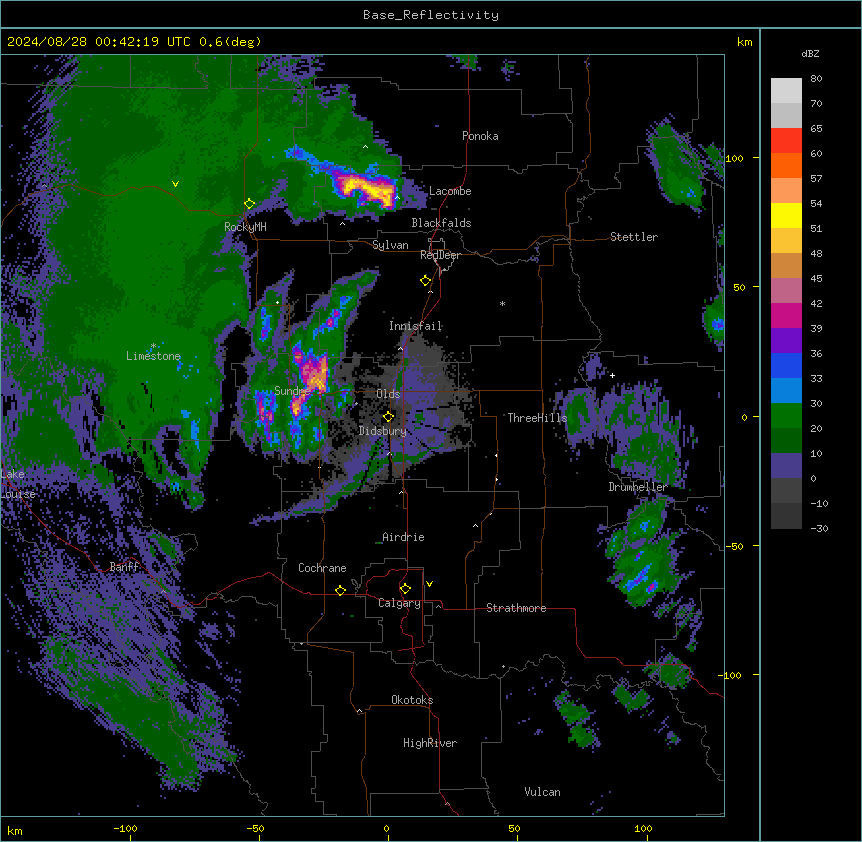The width and height of the screenshot is (862, 842).
Task: Click the Cochrane town label
Action: click(x=322, y=568)
